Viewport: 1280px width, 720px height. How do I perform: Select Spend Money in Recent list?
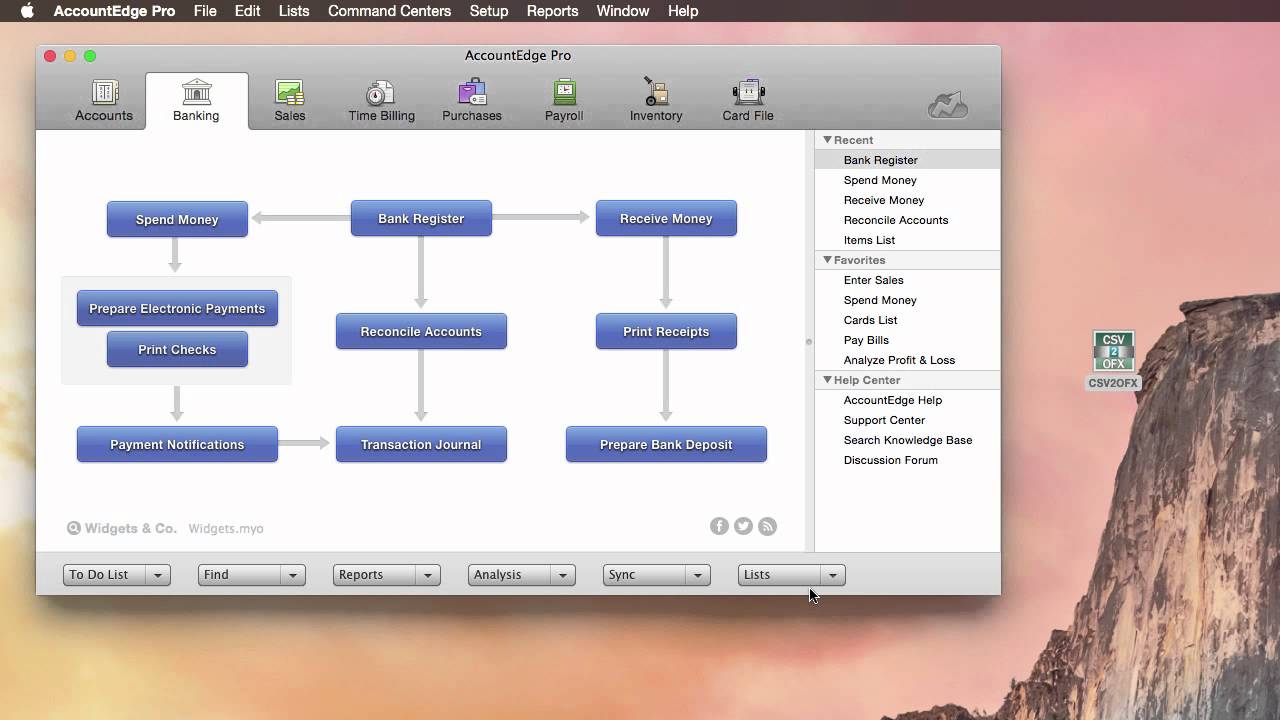908,180
